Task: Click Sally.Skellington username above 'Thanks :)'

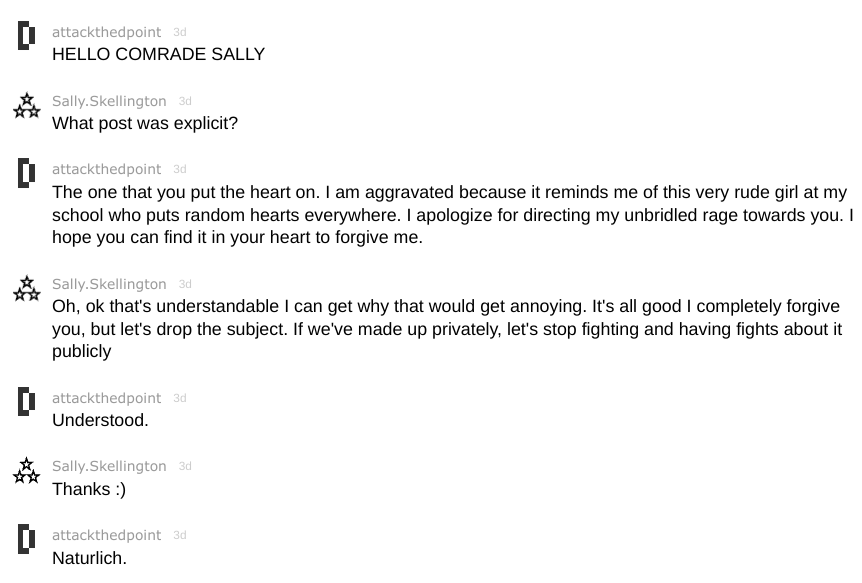Action: (109, 466)
